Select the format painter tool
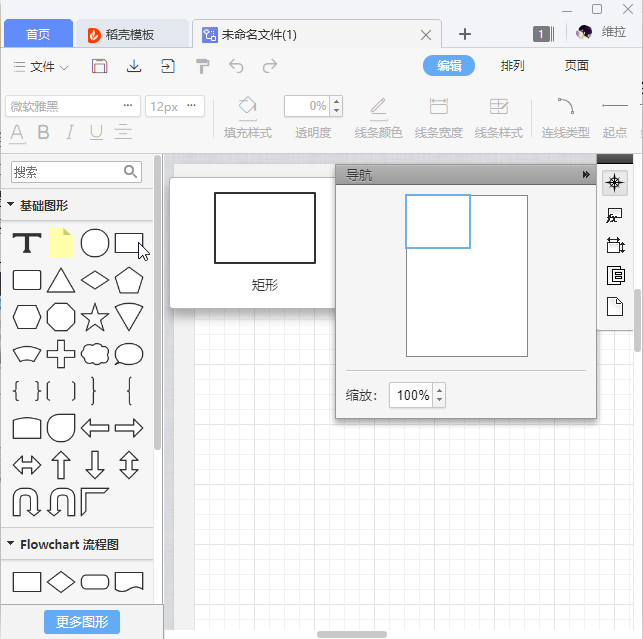This screenshot has width=643, height=639. (x=203, y=66)
